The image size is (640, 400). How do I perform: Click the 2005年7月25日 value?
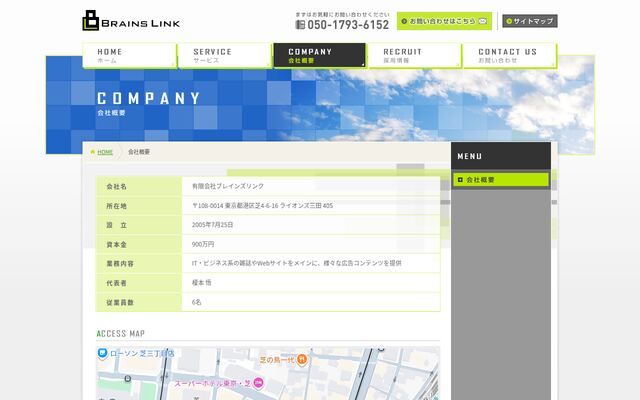(x=212, y=225)
